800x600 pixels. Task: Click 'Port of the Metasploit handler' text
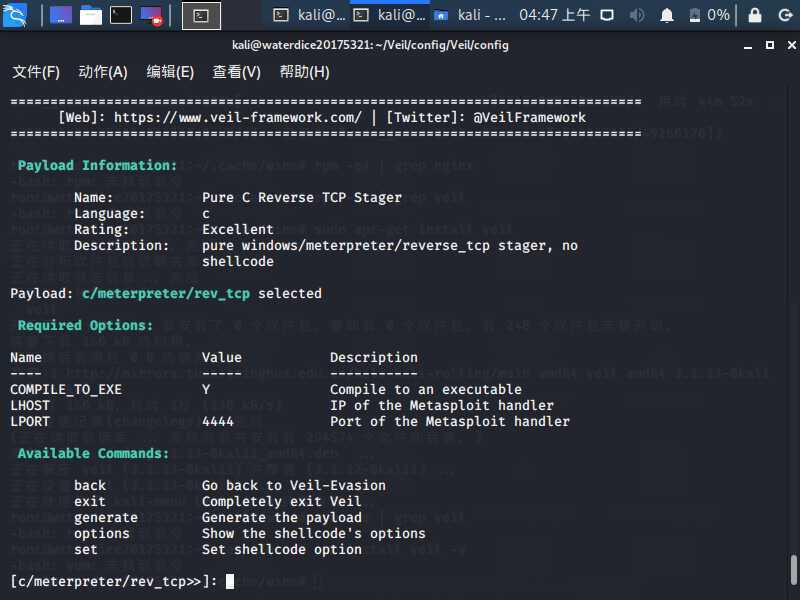click(449, 422)
